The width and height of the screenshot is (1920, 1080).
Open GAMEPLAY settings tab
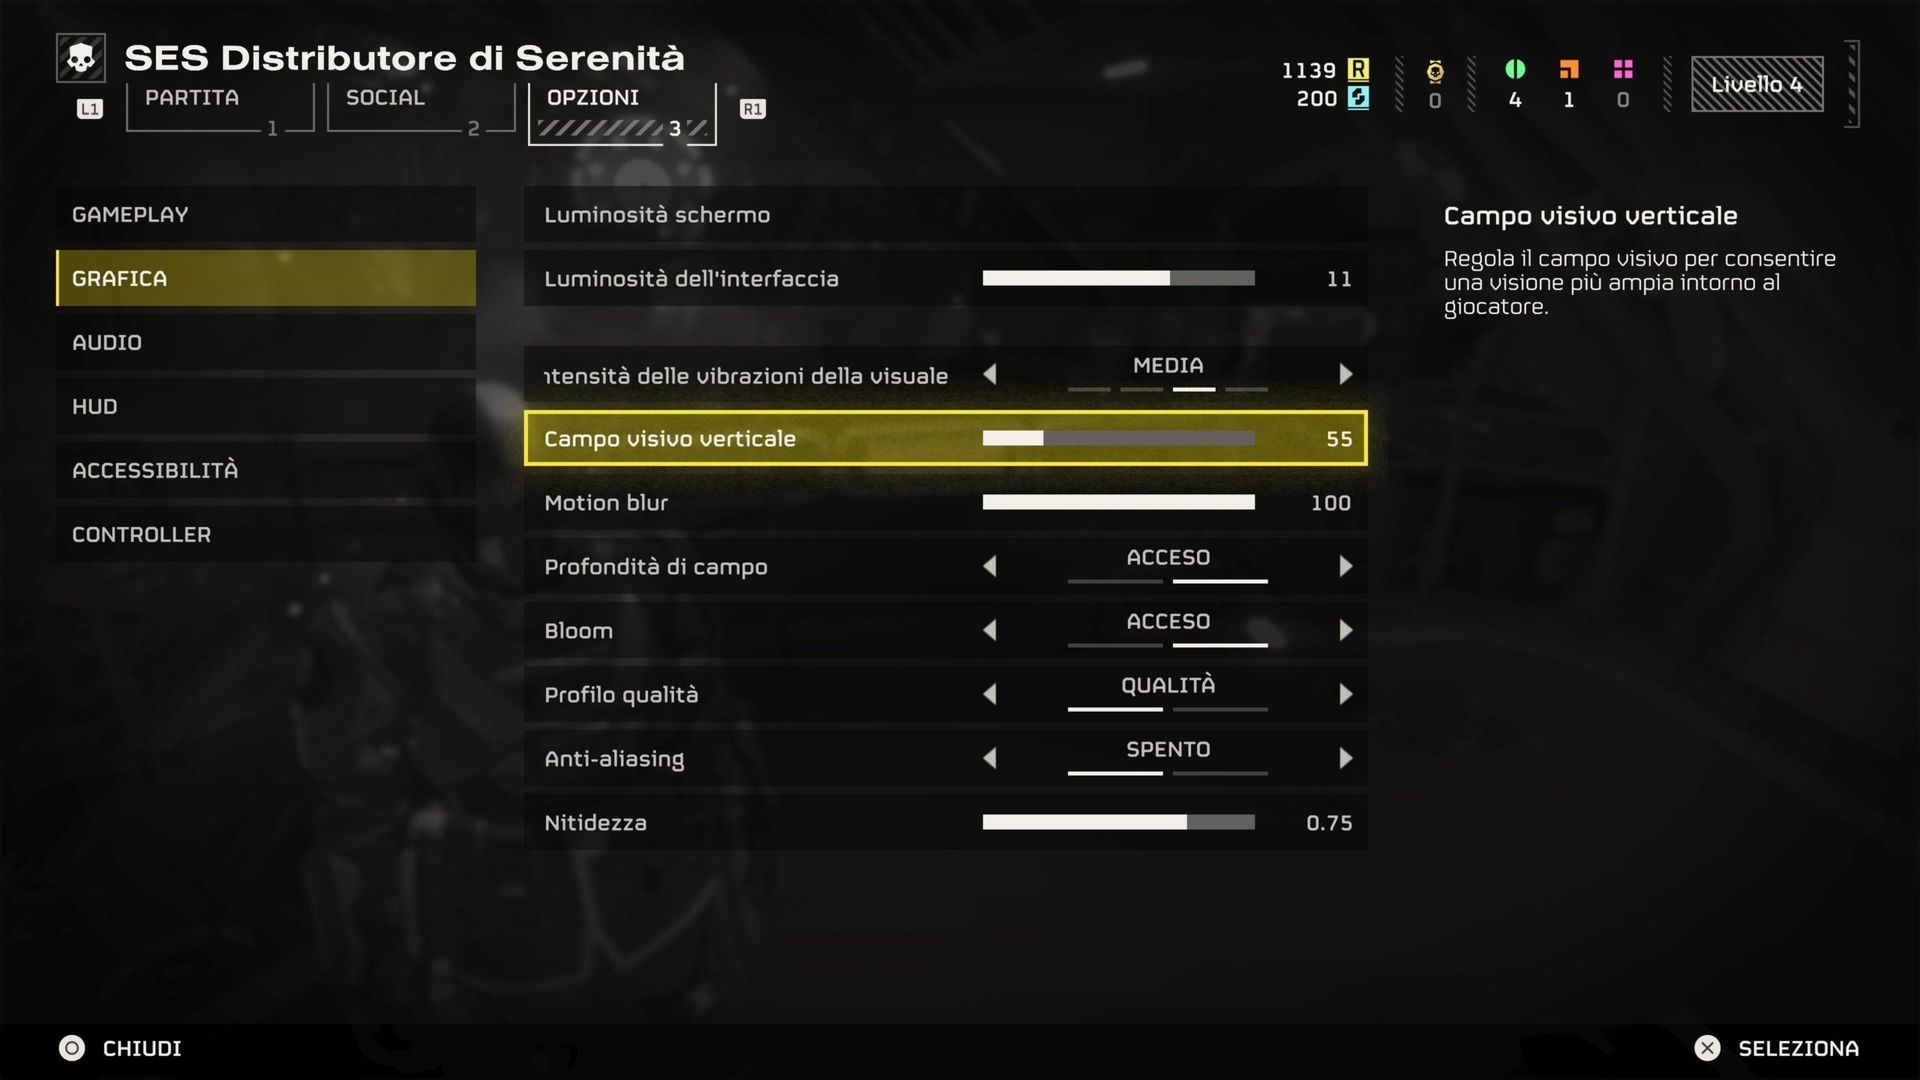[x=129, y=214]
